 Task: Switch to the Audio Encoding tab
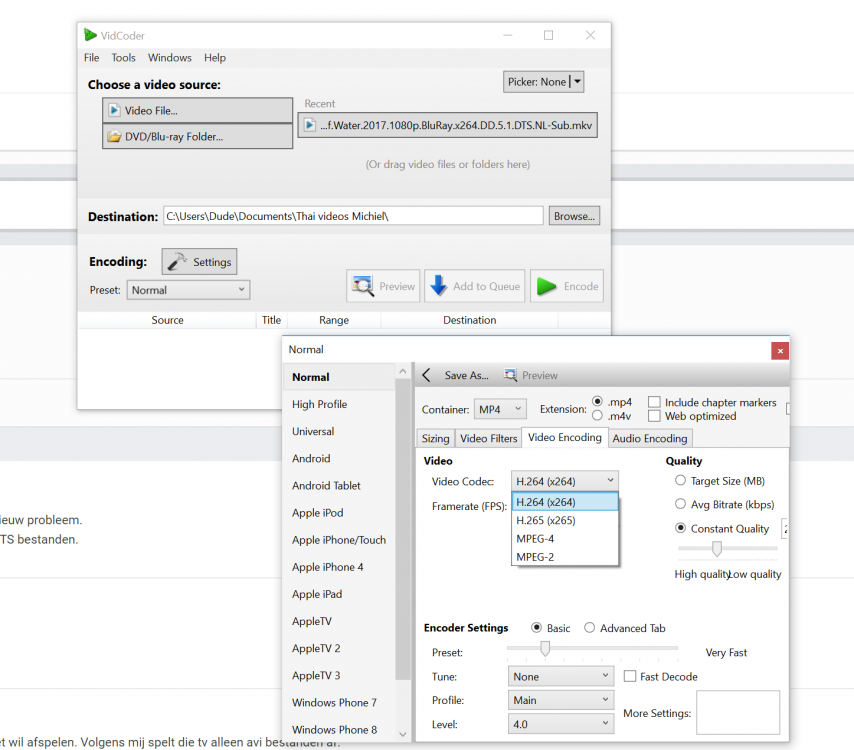click(649, 438)
